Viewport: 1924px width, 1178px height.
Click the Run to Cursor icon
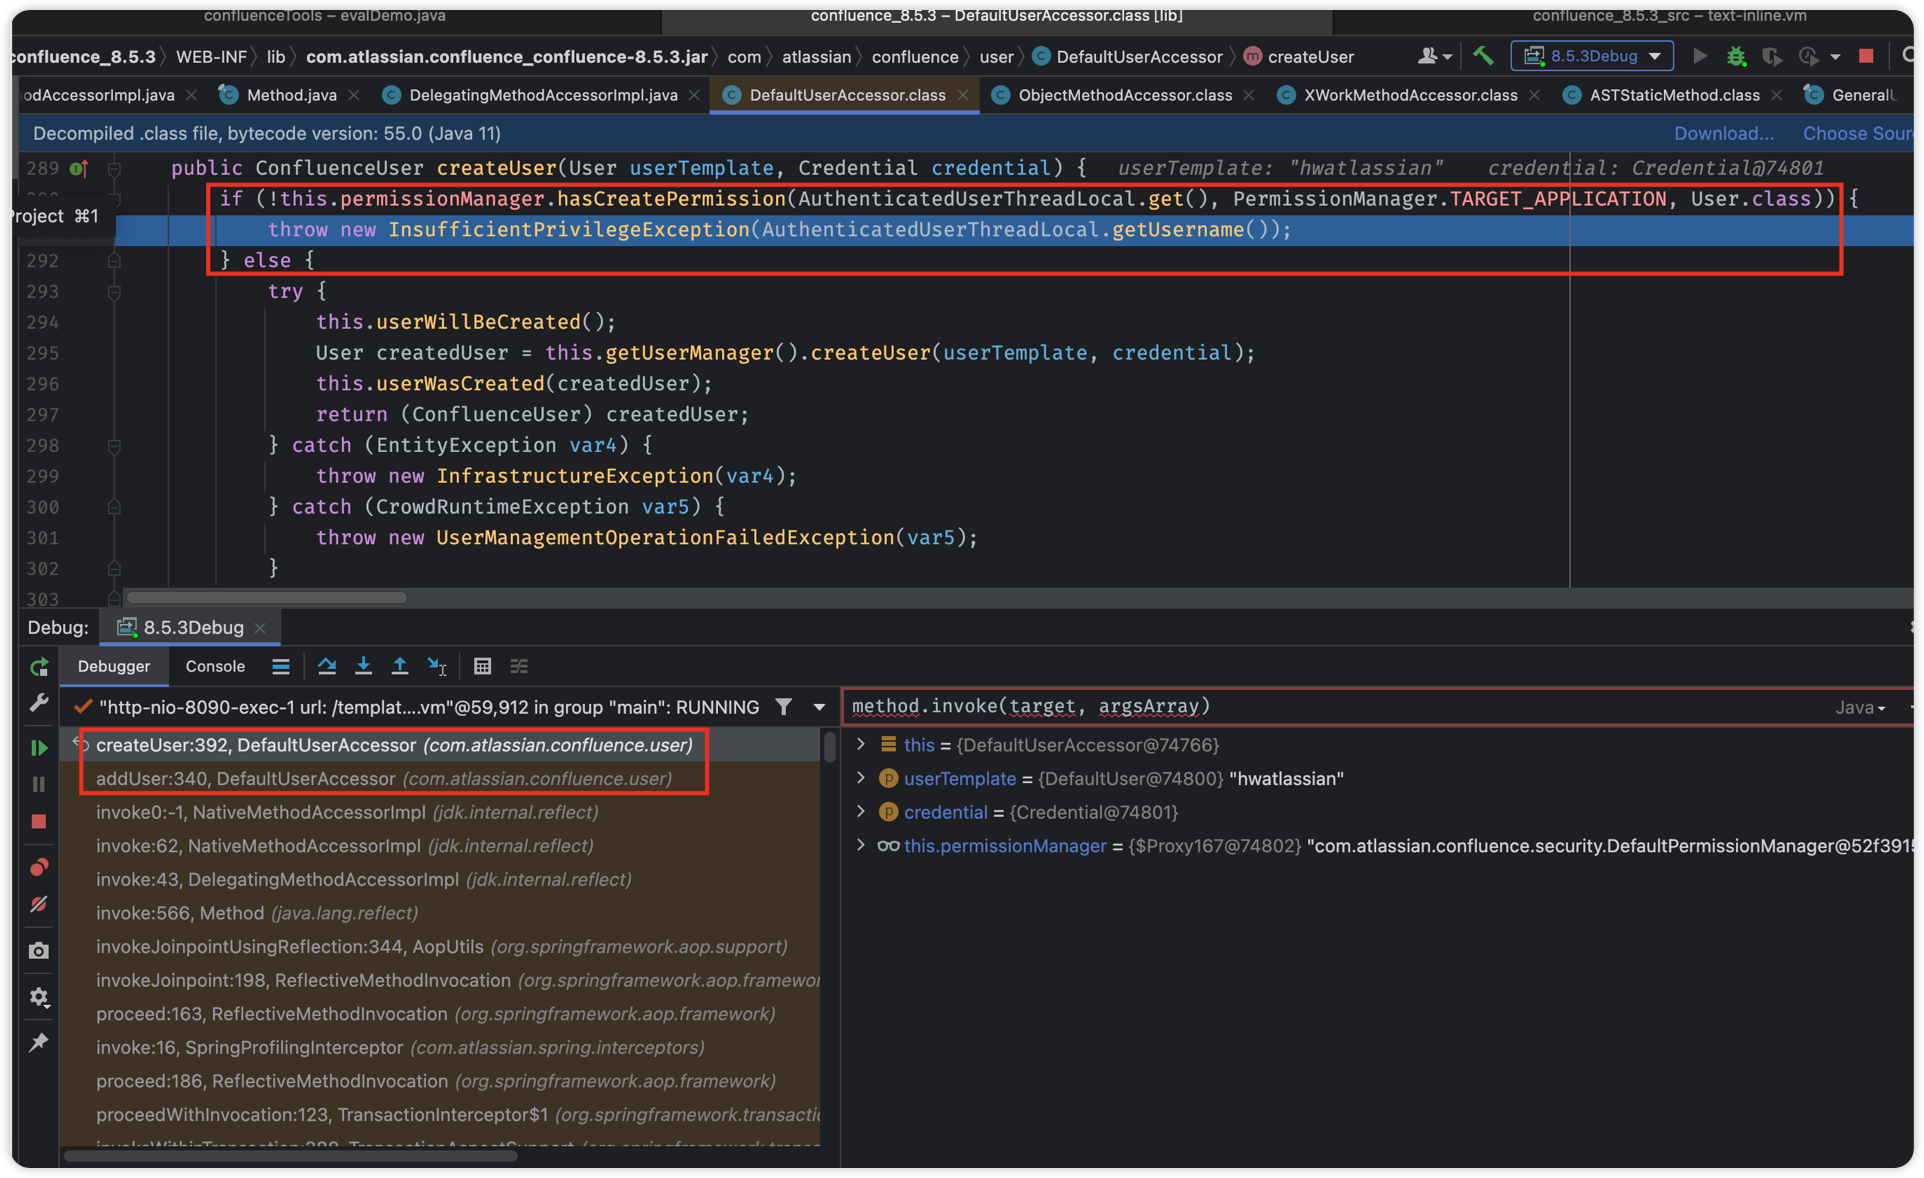click(x=436, y=666)
